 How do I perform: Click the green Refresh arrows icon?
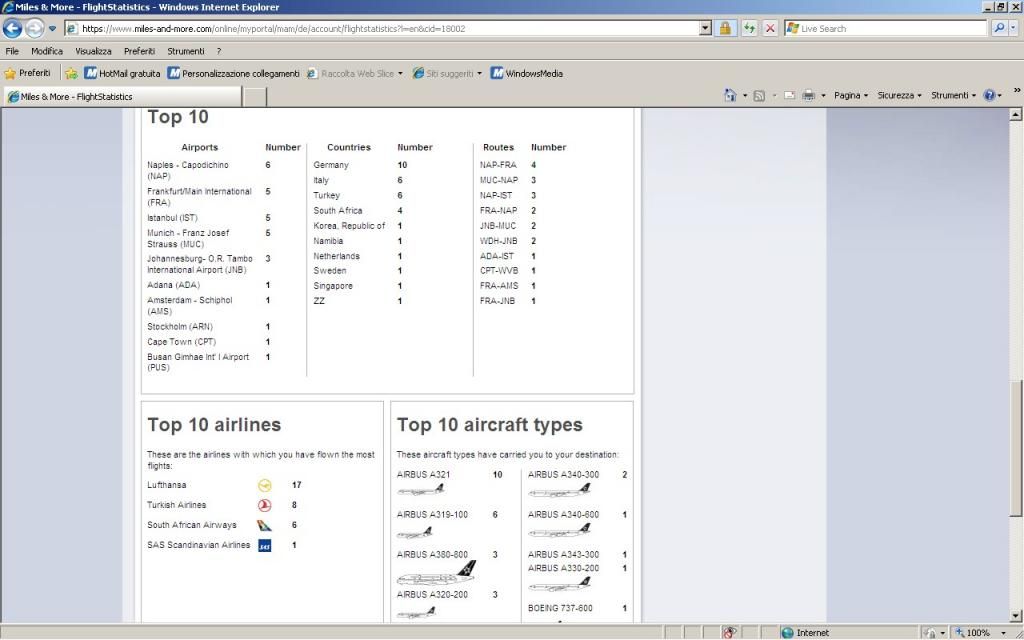coord(749,29)
